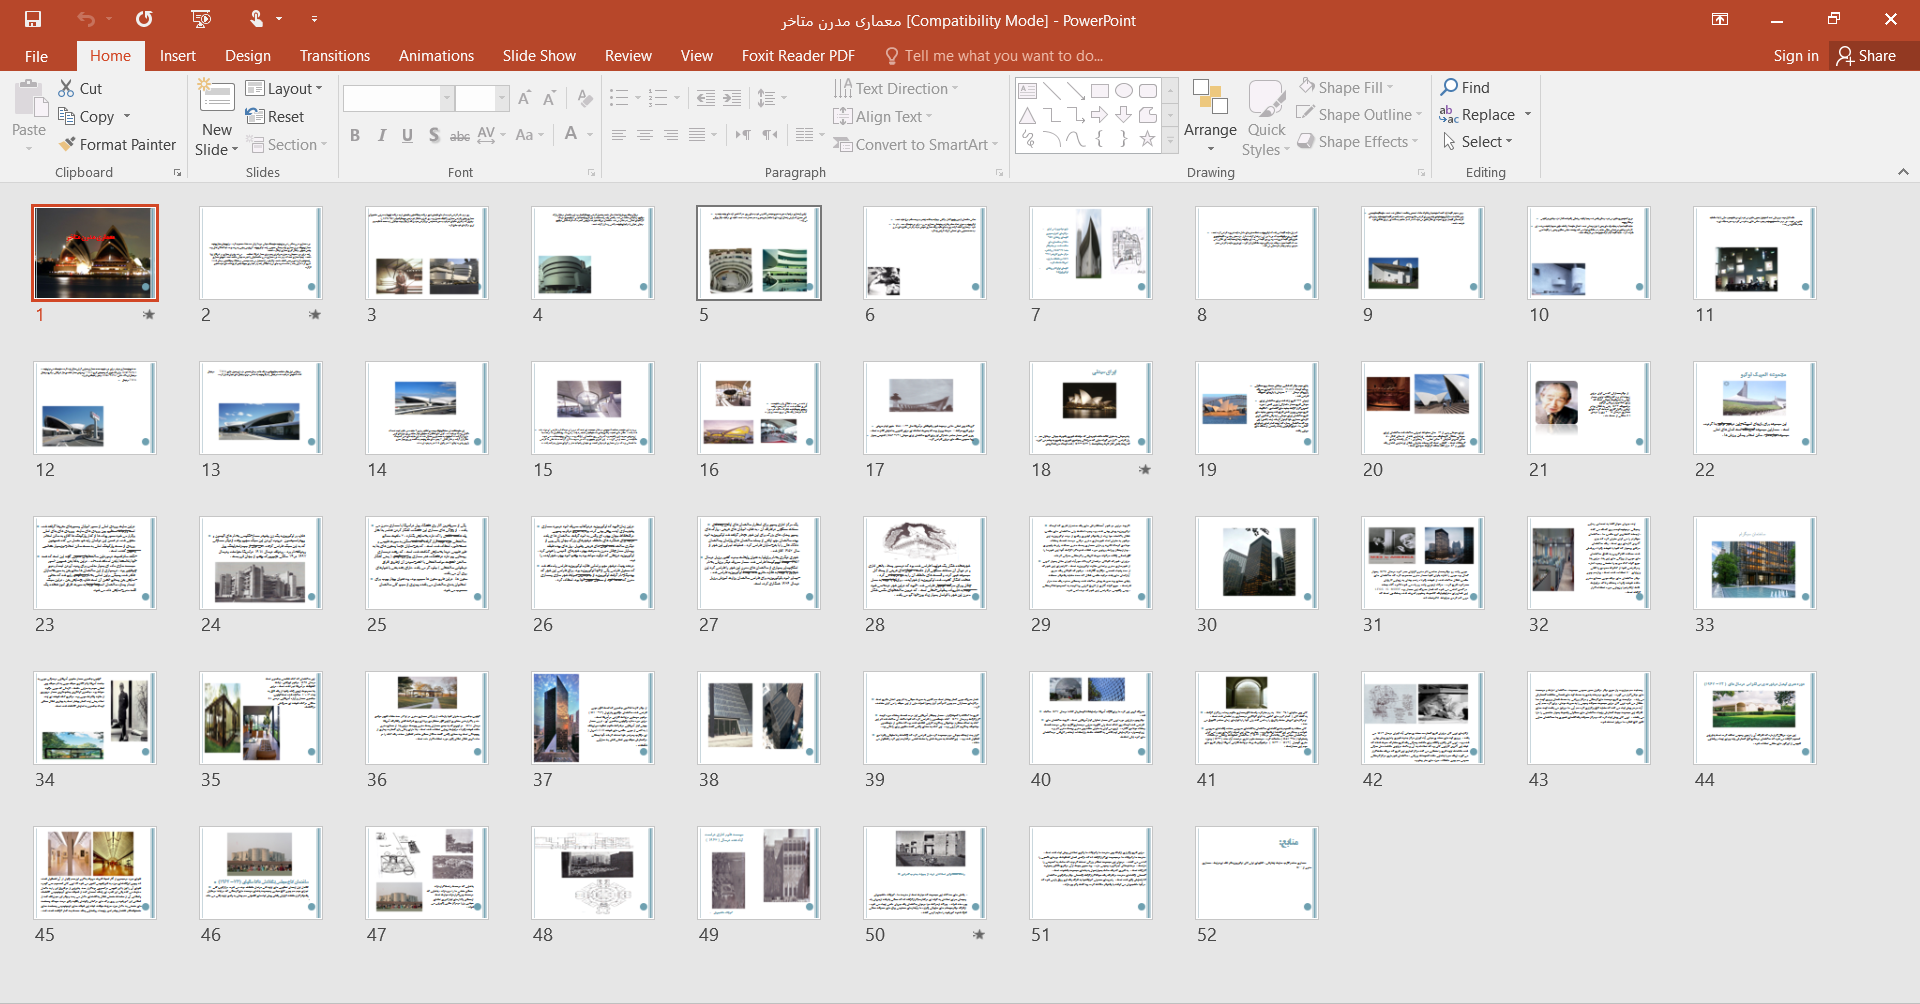Click the Sign in link
The image size is (1920, 1004).
[1795, 56]
